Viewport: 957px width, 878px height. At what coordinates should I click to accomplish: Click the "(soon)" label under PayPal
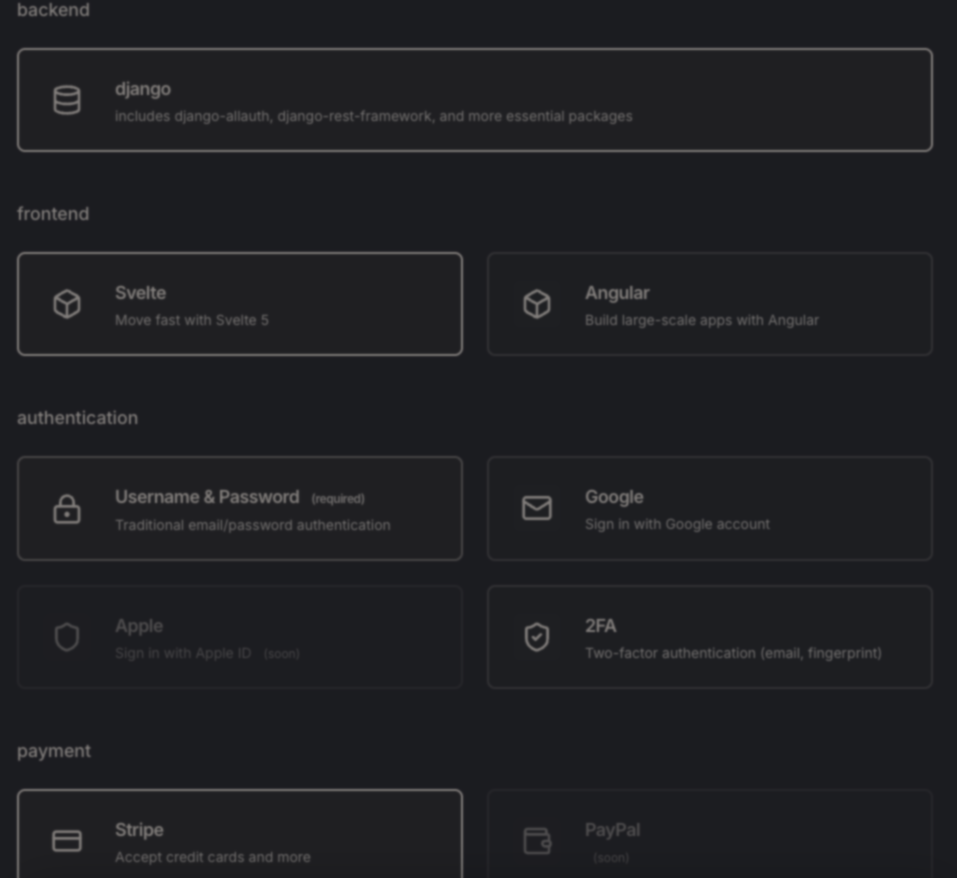click(611, 858)
